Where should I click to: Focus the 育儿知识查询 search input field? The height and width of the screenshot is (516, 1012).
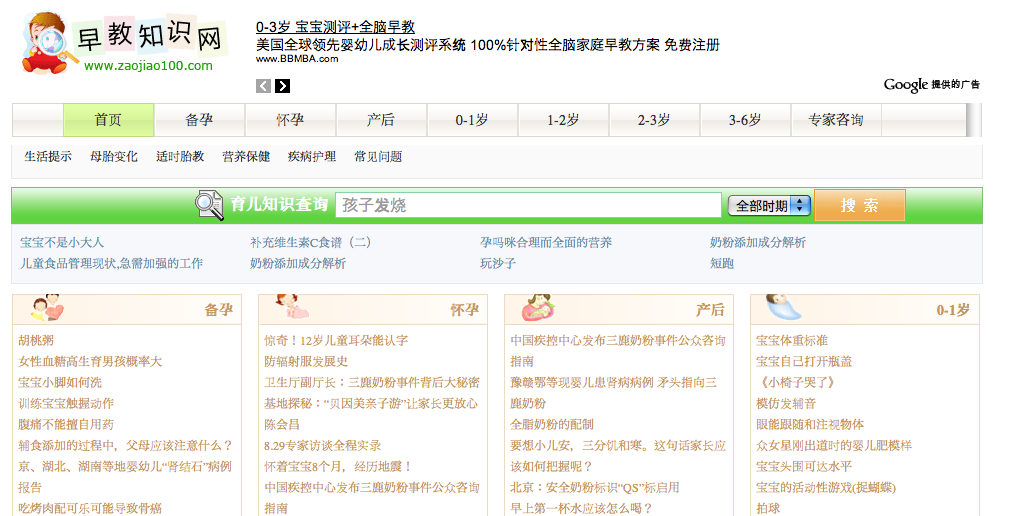pyautogui.click(x=528, y=205)
